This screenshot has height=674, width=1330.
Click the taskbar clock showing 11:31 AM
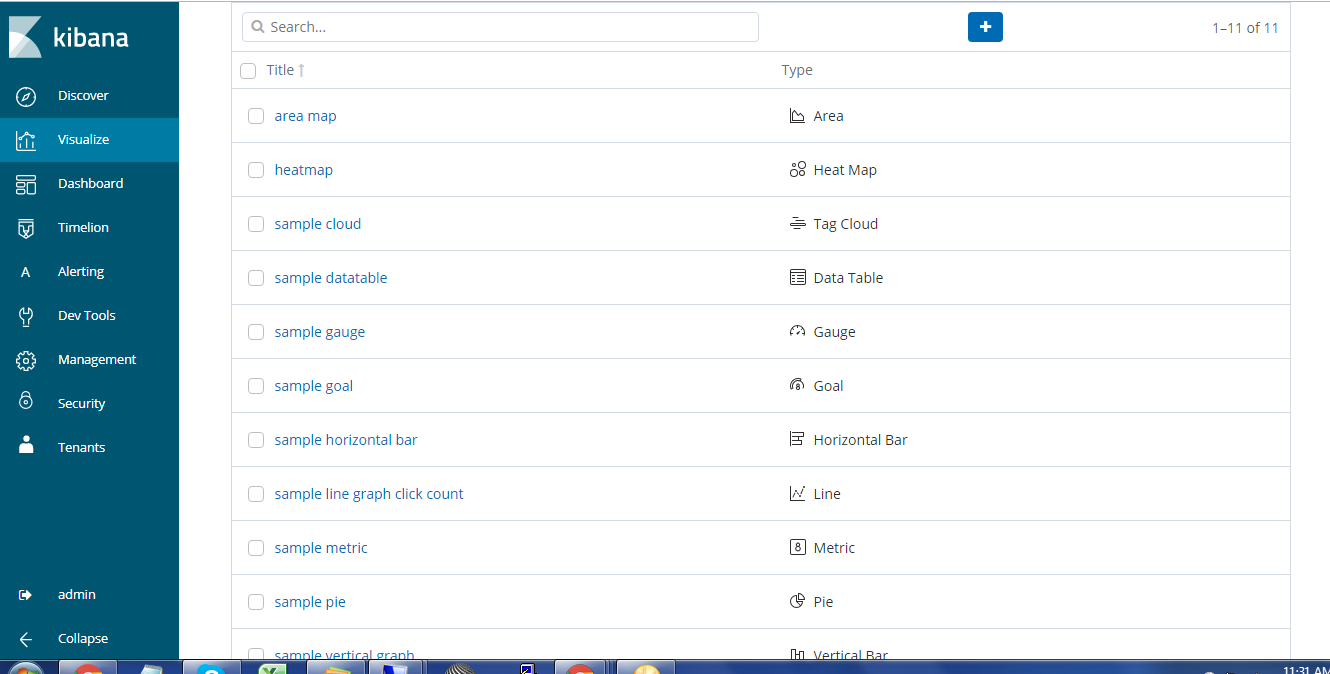pyautogui.click(x=1304, y=669)
